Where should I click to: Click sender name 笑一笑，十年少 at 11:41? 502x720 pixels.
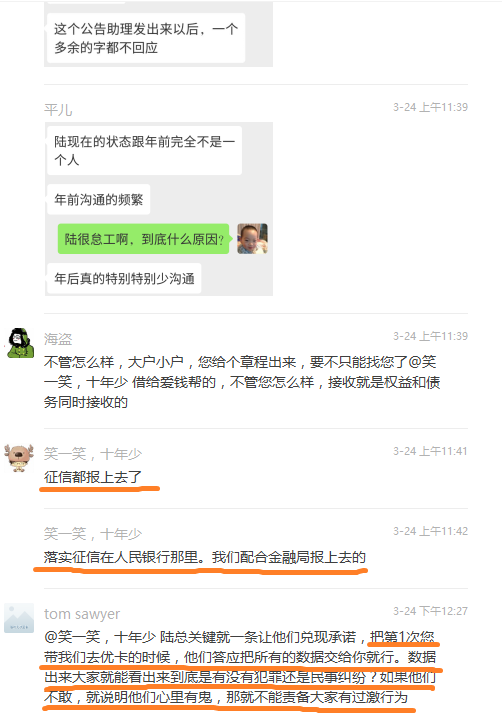coord(93,454)
